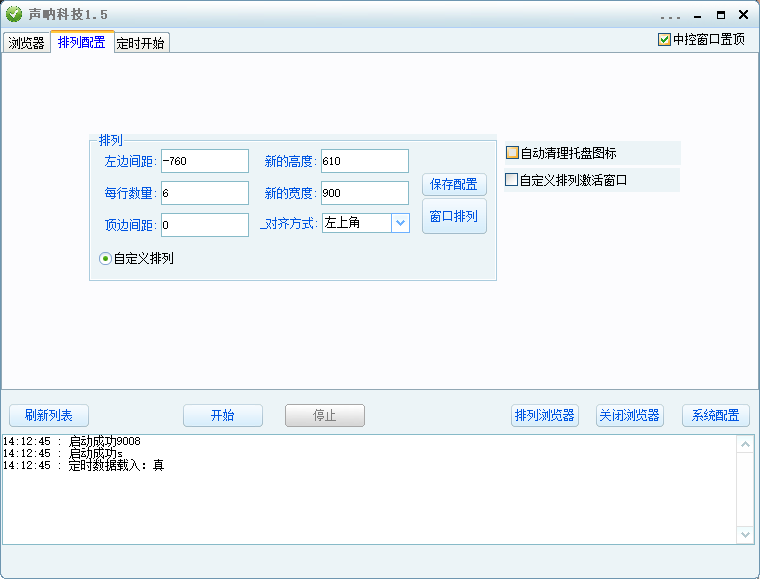Click the green checkmark app icon
This screenshot has width=760, height=579.
14,14
